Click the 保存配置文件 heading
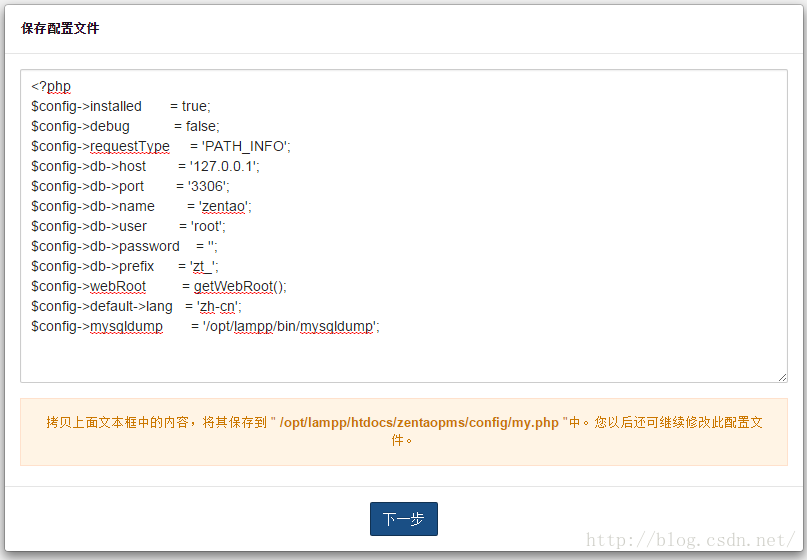This screenshot has height=560, width=807. (60, 28)
